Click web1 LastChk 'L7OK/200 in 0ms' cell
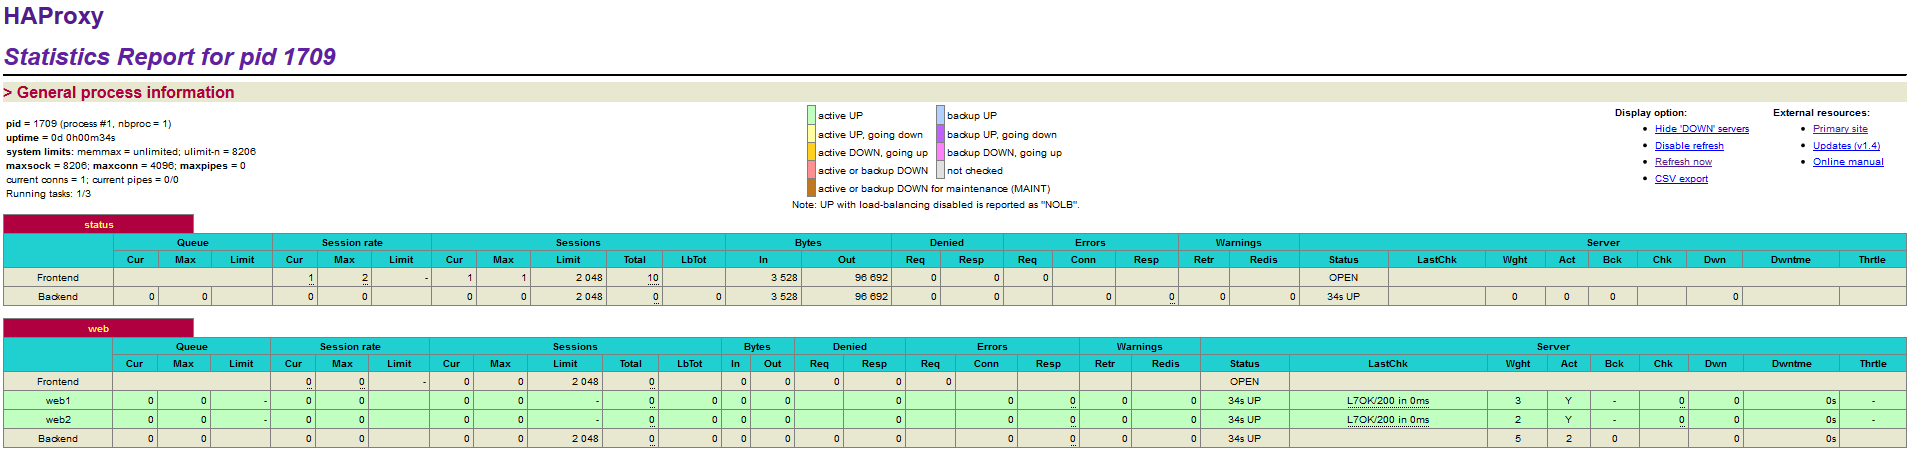Image resolution: width=1912 pixels, height=459 pixels. coord(1387,401)
